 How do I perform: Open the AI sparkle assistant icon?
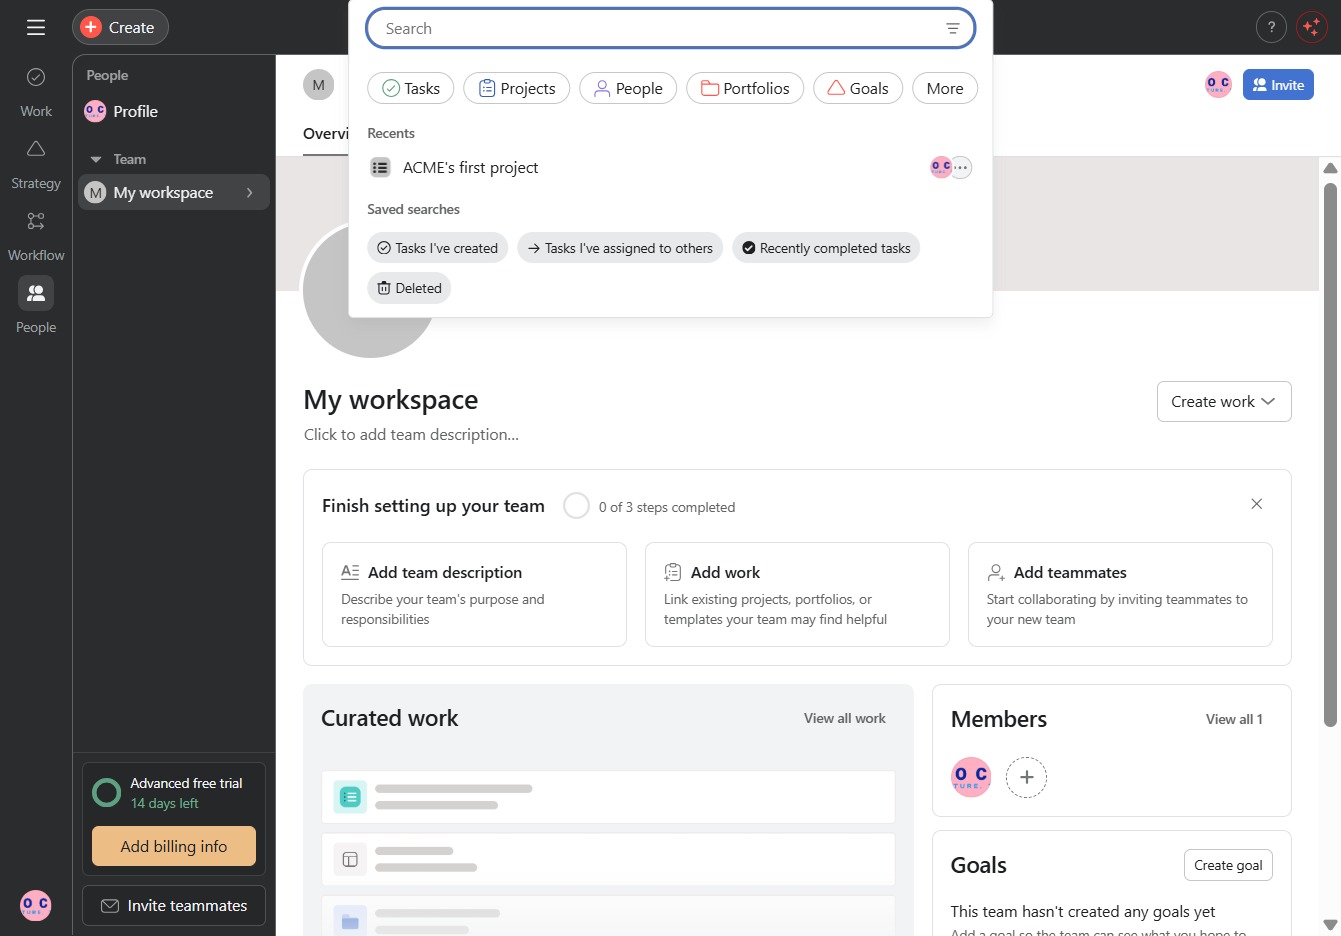1311,27
